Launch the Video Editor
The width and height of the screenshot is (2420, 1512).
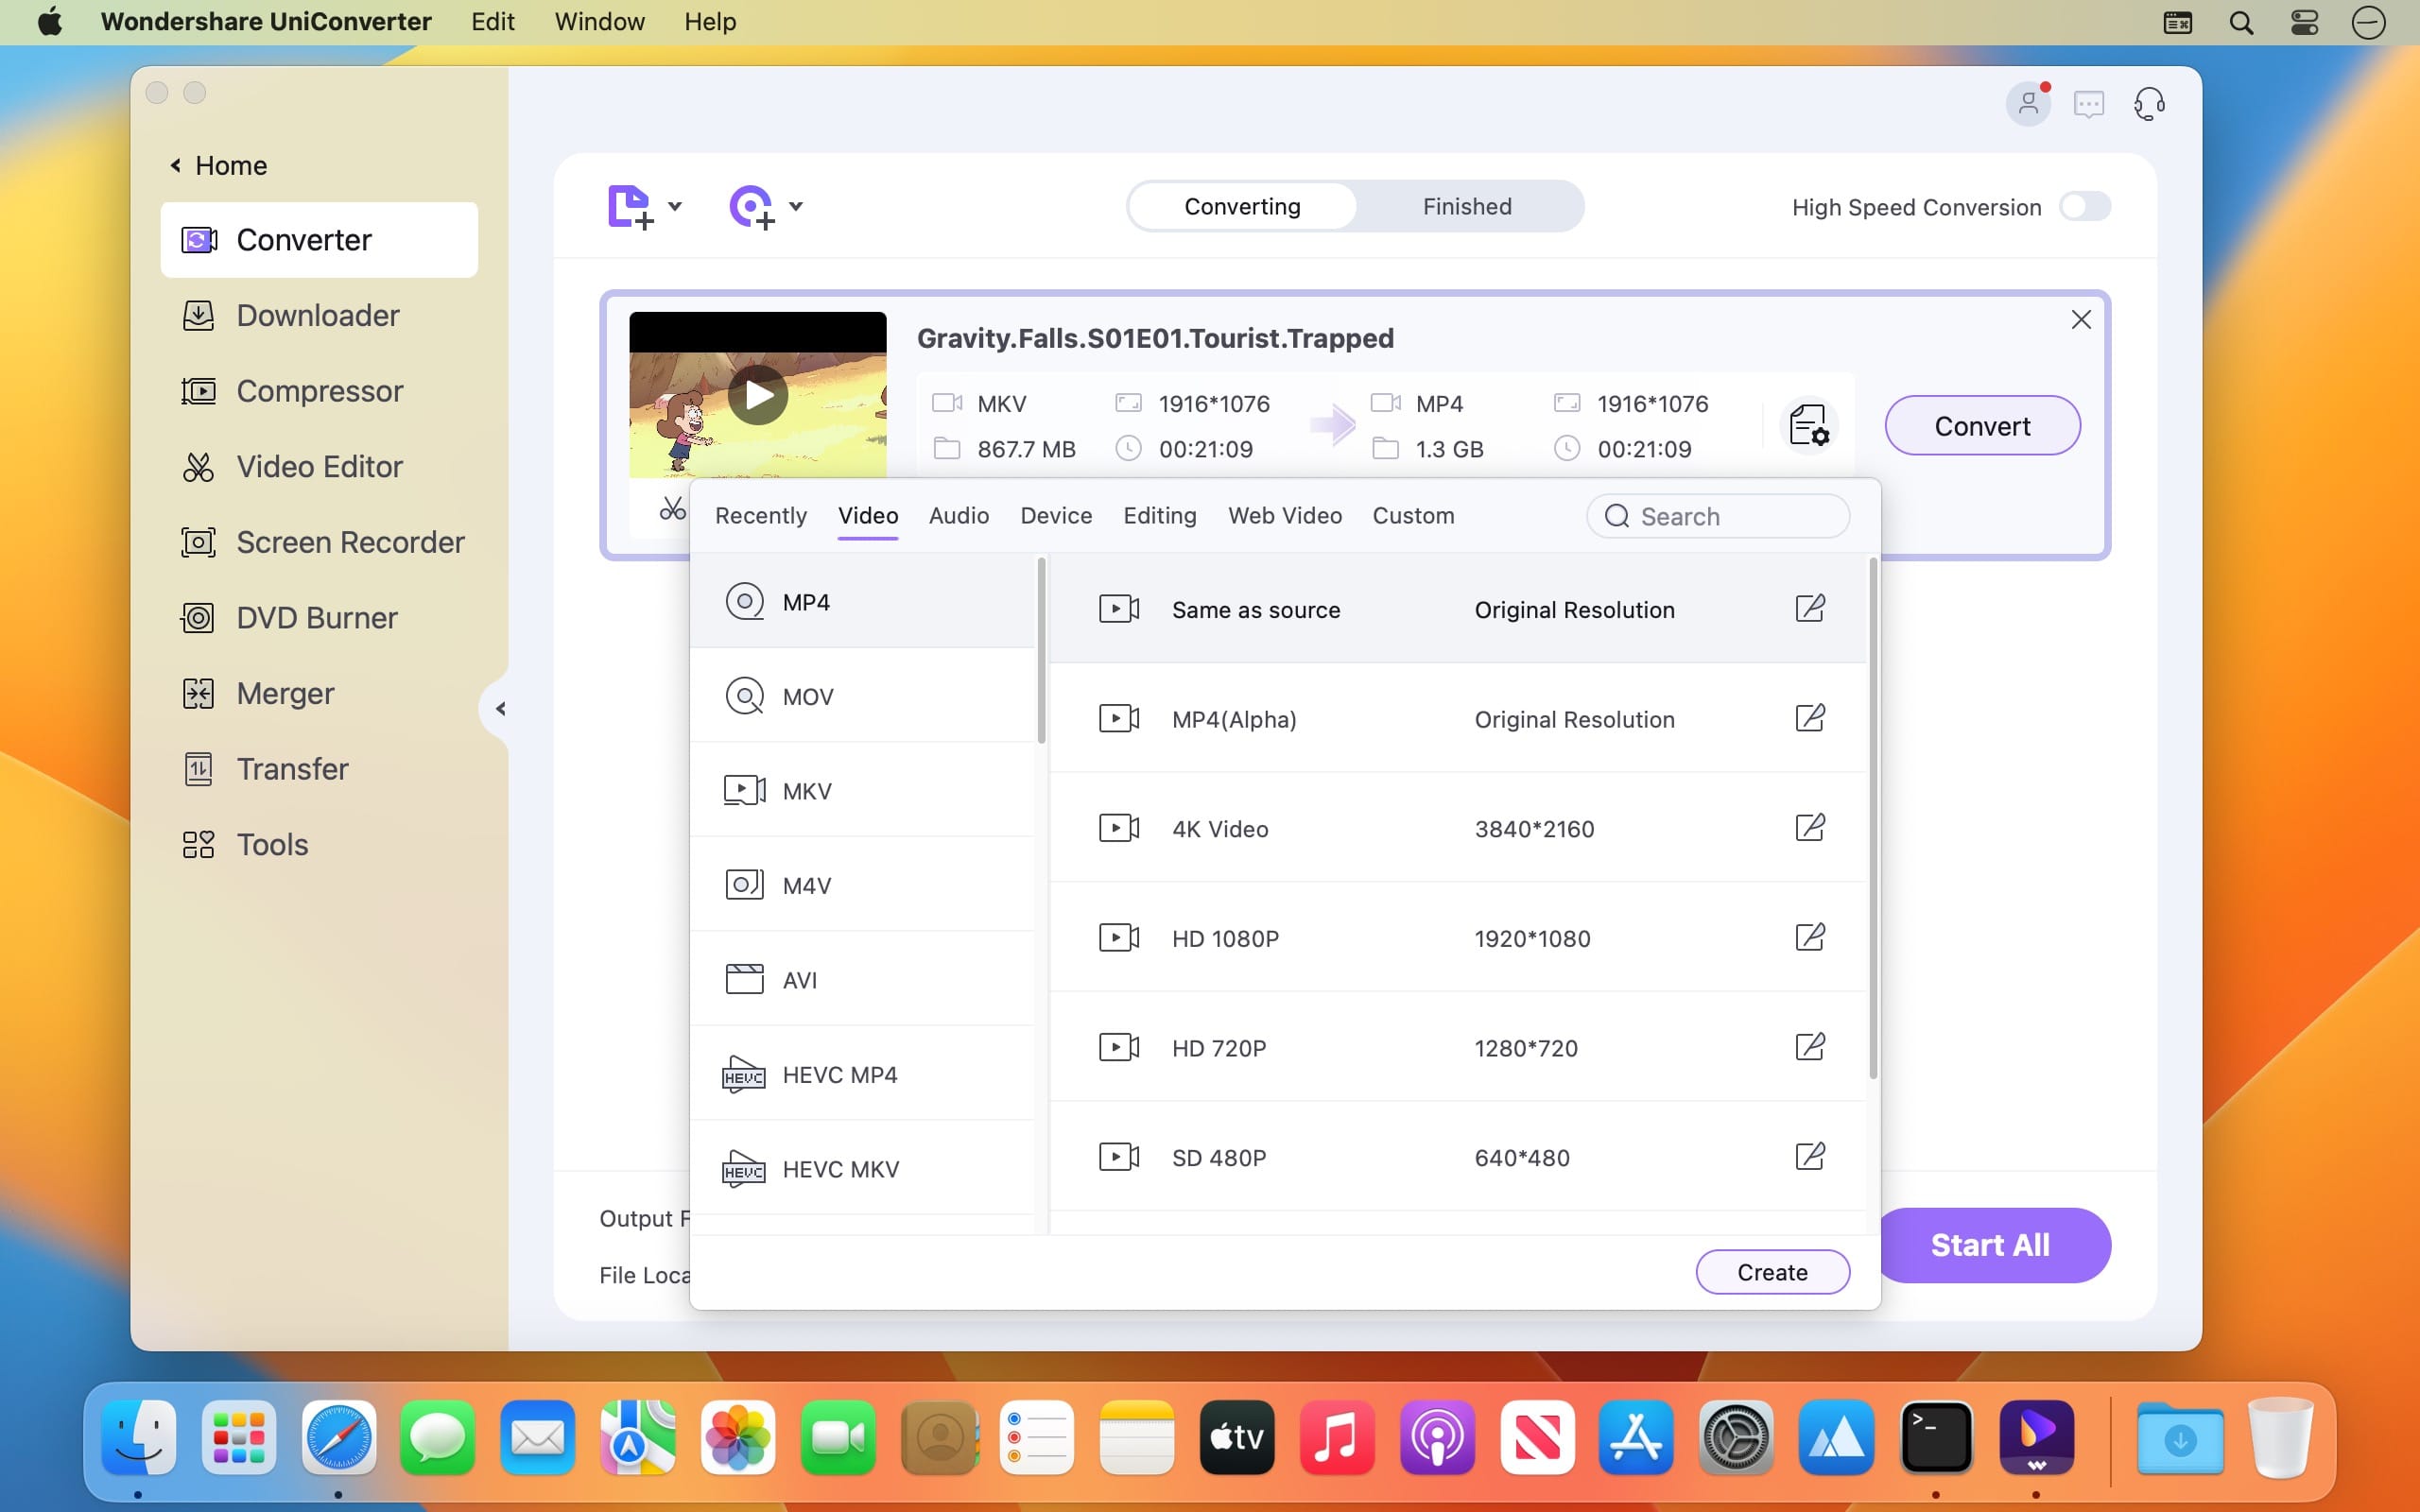[317, 466]
